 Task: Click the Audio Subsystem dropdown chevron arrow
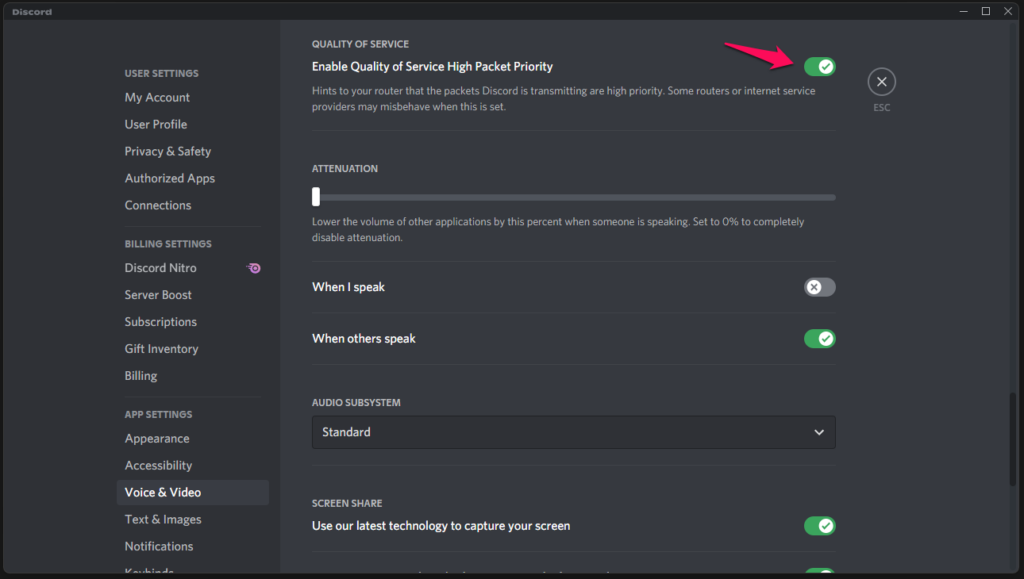click(819, 432)
